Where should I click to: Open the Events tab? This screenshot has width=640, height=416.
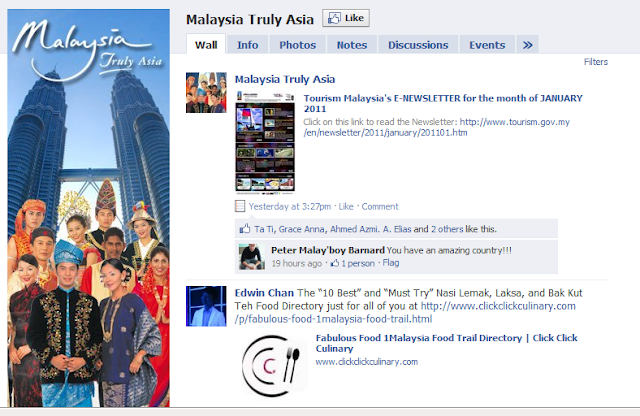[487, 45]
